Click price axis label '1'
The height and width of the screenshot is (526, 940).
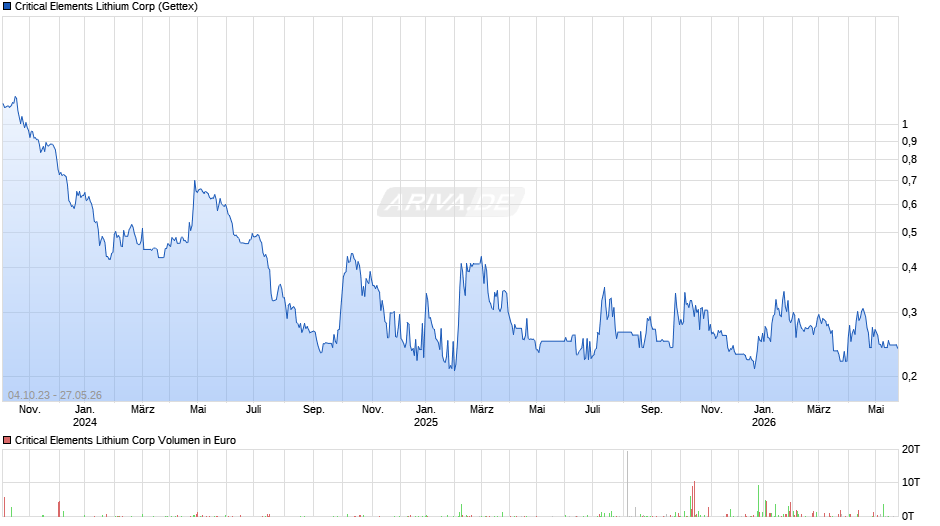905,124
